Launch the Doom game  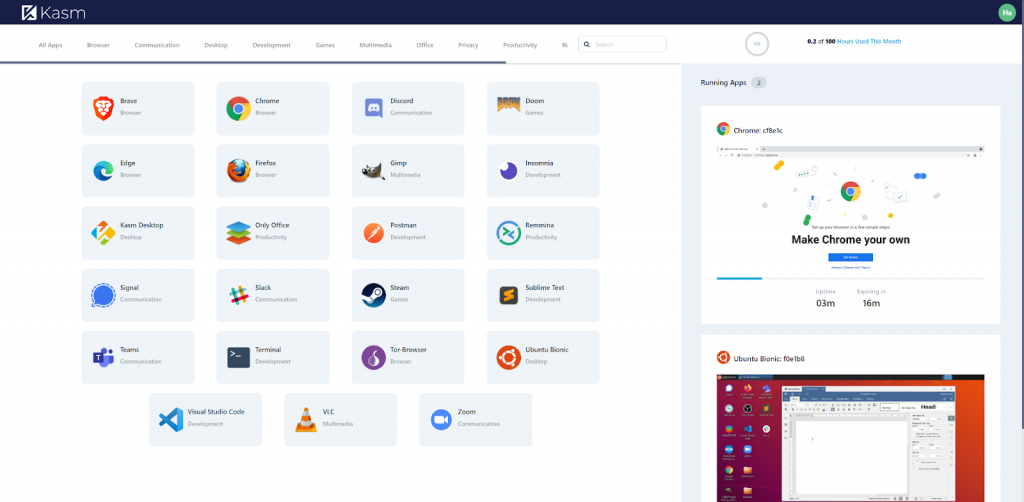tap(543, 108)
